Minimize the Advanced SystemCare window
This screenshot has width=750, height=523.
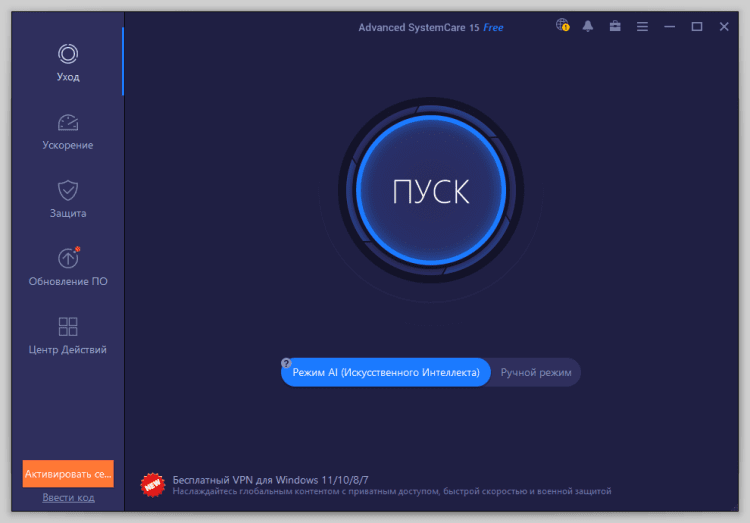pos(670,27)
